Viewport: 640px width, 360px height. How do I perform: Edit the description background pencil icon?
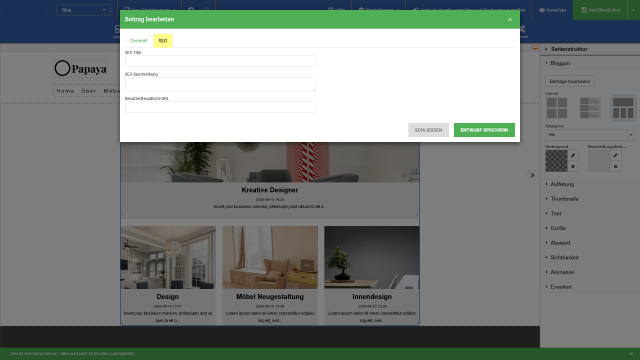[616, 156]
